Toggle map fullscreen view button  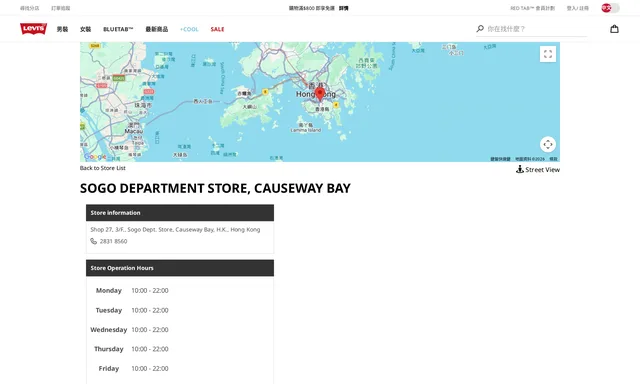548,54
